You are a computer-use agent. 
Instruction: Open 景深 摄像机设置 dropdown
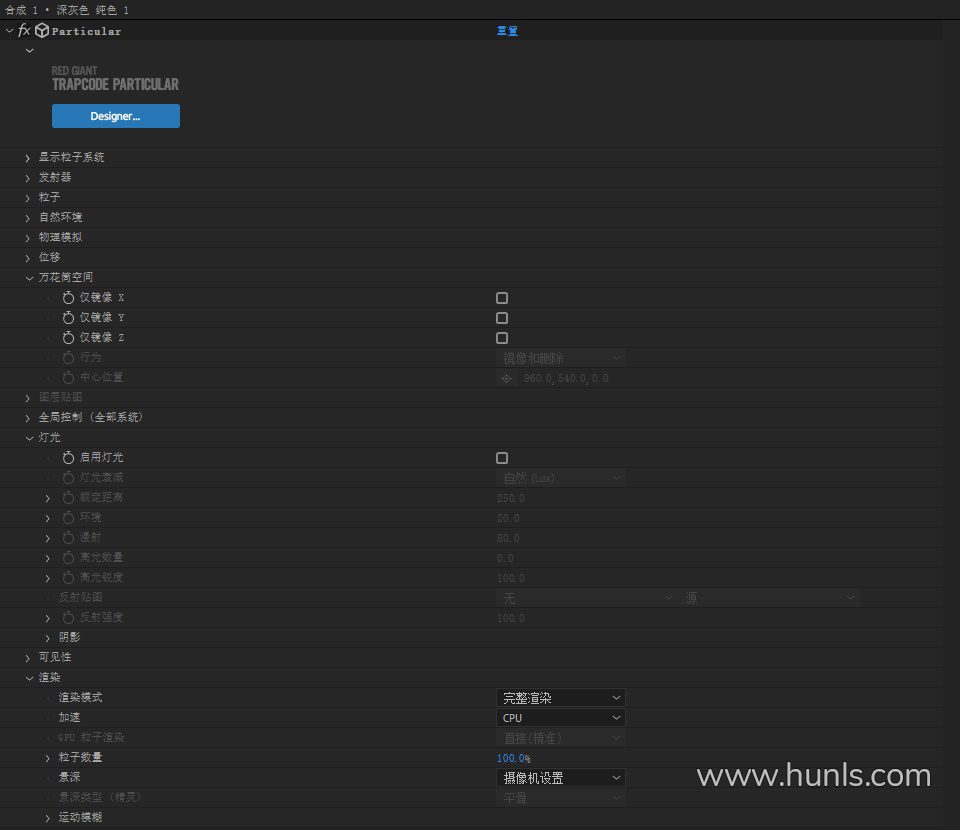click(560, 777)
